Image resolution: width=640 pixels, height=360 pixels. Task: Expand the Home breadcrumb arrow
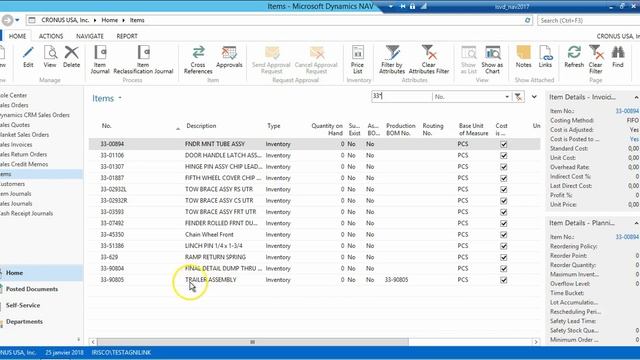(124, 20)
